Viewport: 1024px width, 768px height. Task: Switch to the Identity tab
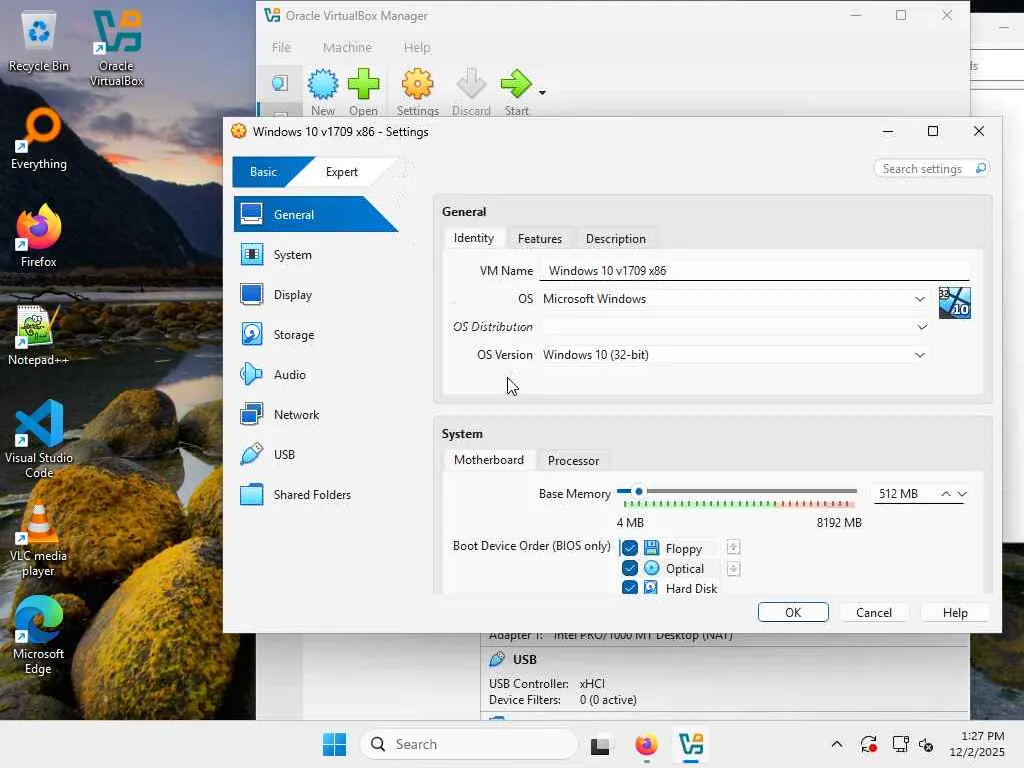(x=474, y=238)
